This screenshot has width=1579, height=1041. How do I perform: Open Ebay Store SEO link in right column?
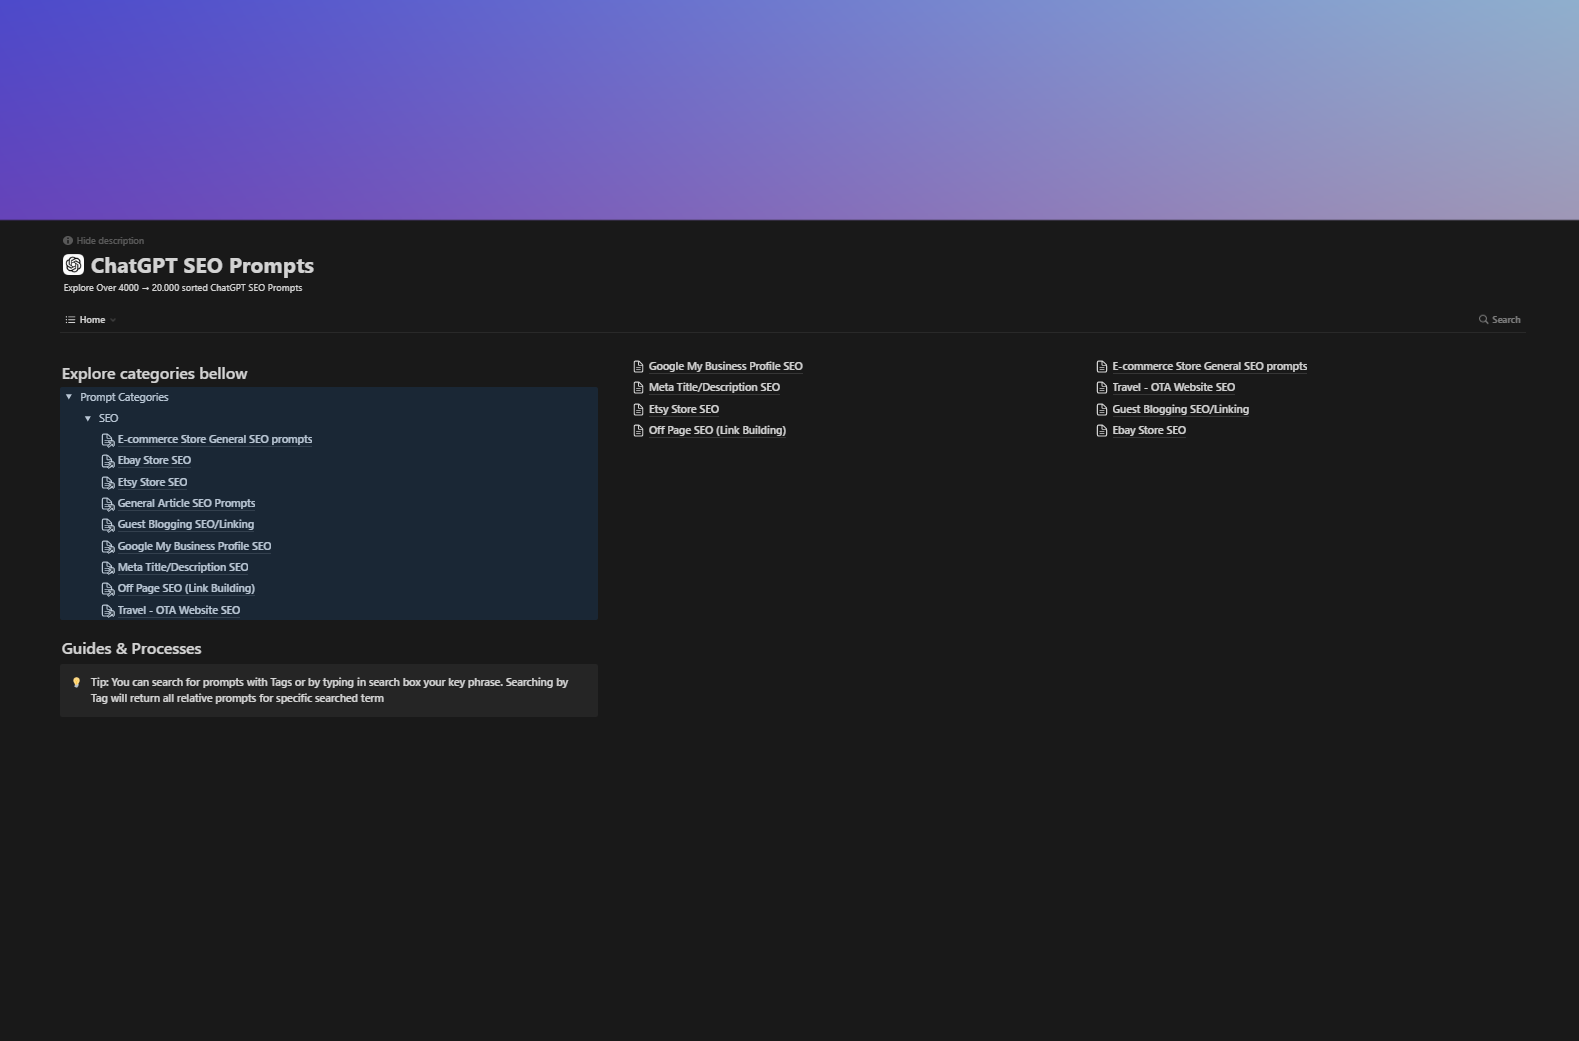(1149, 430)
